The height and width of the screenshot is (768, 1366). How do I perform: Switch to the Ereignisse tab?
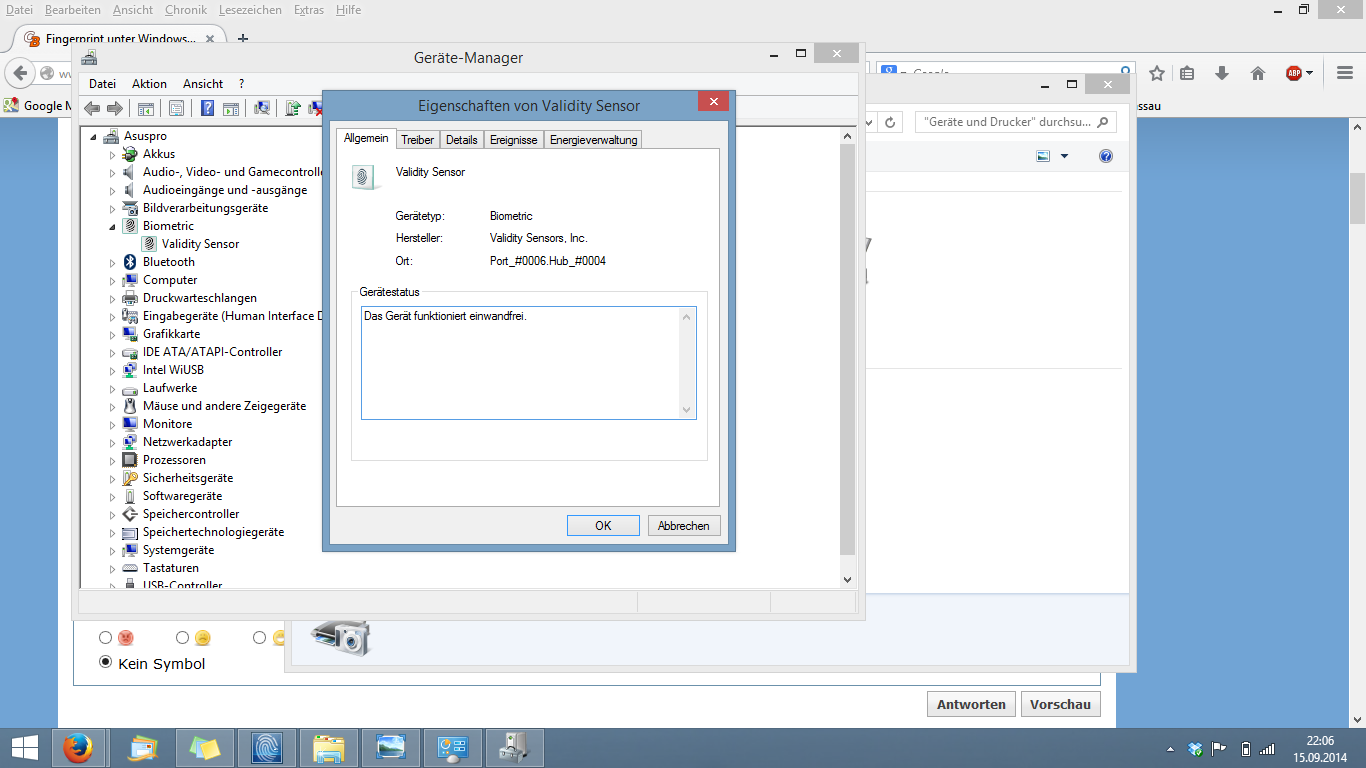click(x=514, y=140)
